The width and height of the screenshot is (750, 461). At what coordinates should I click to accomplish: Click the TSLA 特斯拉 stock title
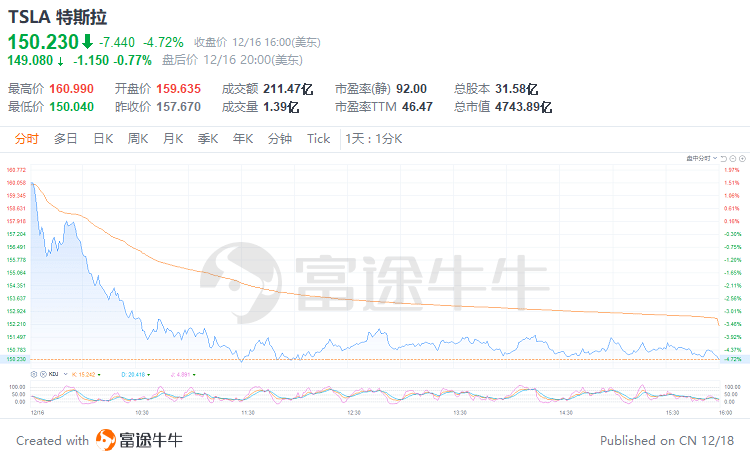[x=57, y=17]
